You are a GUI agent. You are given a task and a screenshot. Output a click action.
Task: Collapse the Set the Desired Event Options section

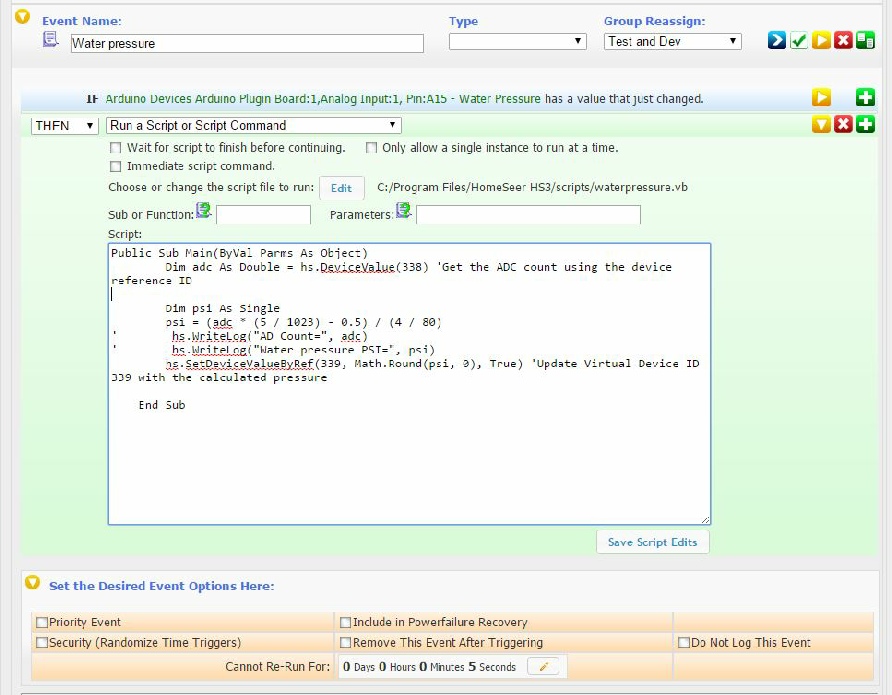tap(32, 584)
